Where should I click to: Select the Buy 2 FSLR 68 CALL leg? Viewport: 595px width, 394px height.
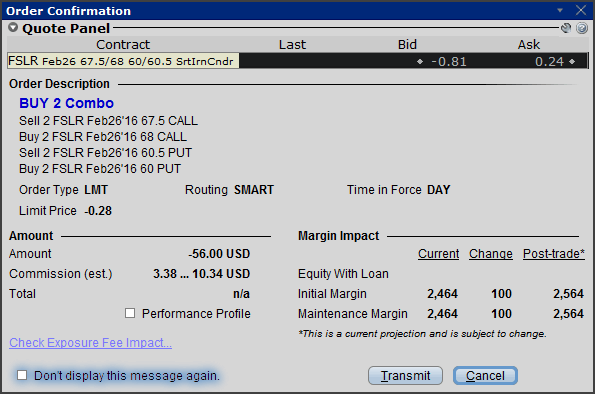click(103, 137)
